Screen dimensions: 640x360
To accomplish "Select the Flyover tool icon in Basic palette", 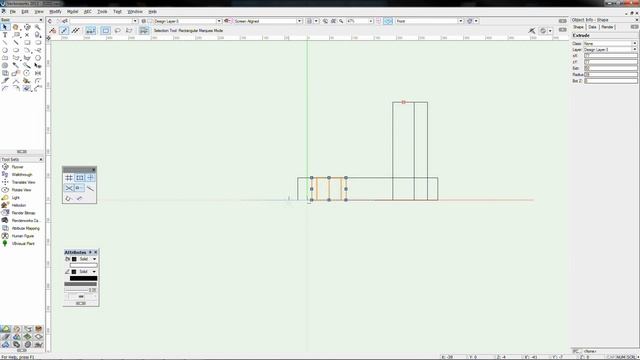I will [x=27, y=27].
